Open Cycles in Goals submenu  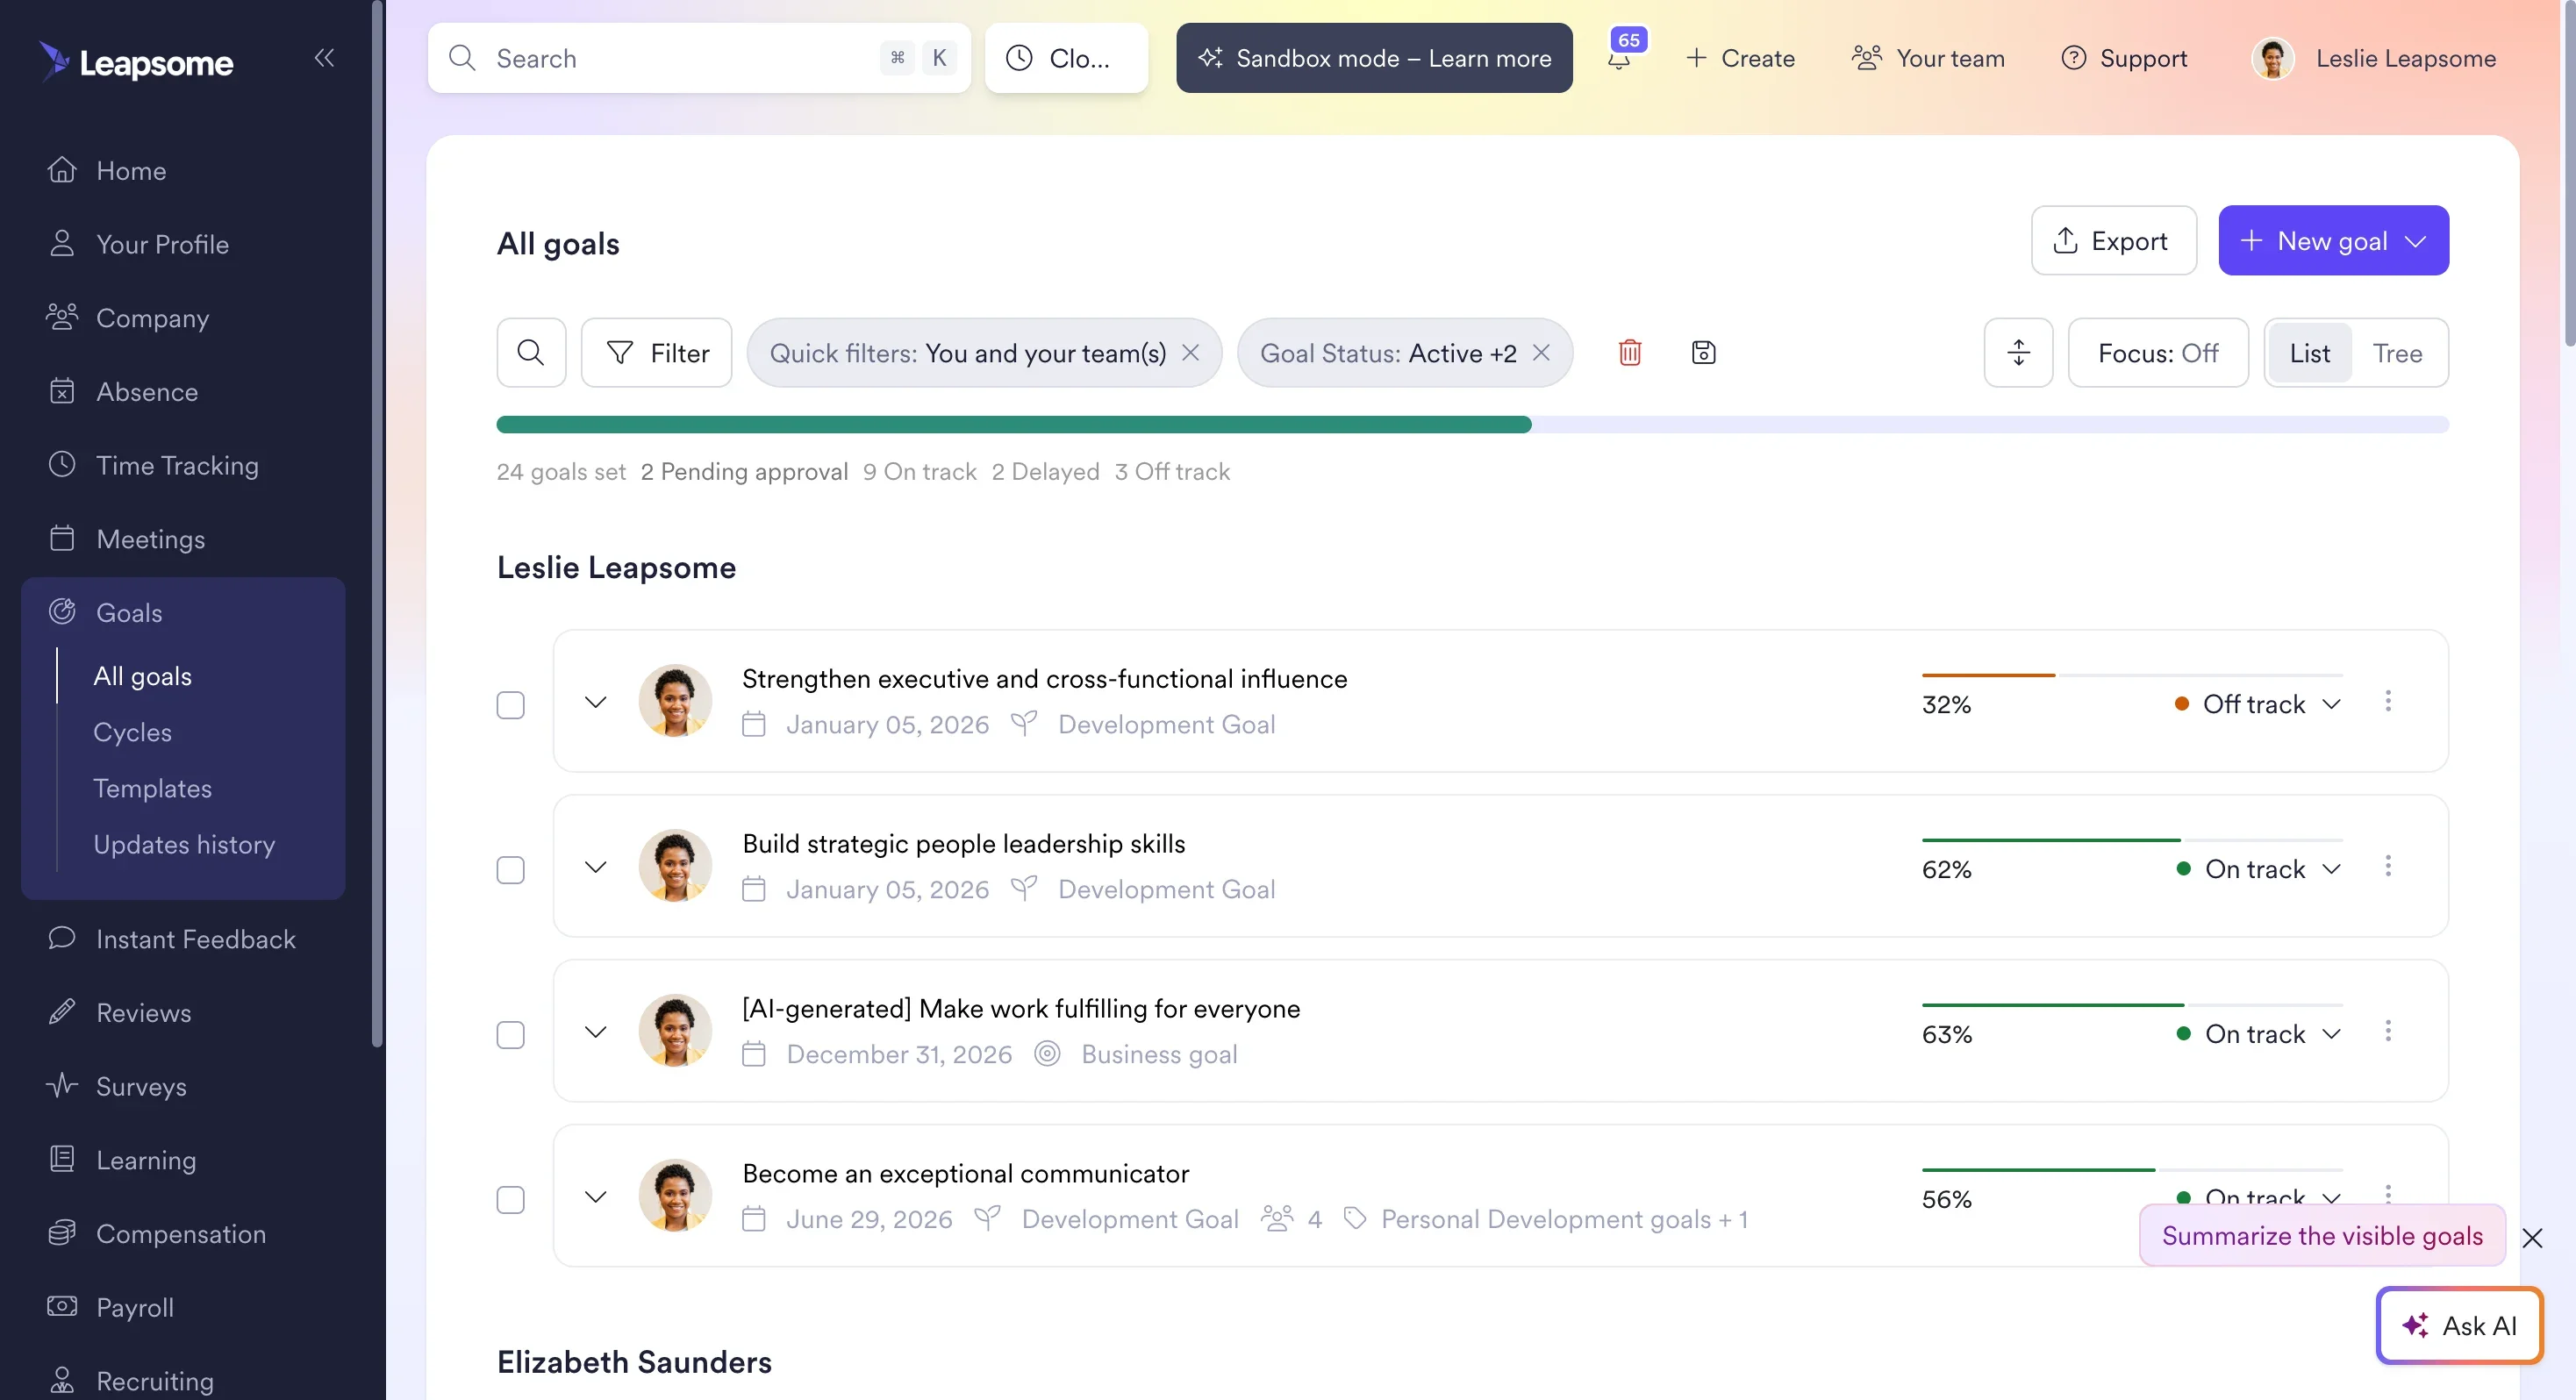pos(132,732)
